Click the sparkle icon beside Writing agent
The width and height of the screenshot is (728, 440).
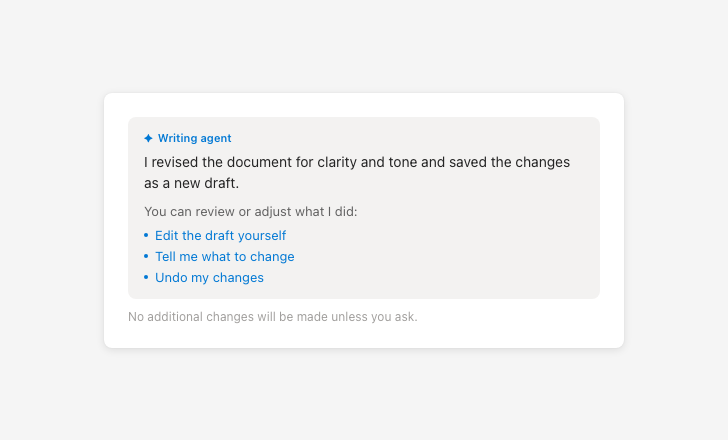coord(148,139)
